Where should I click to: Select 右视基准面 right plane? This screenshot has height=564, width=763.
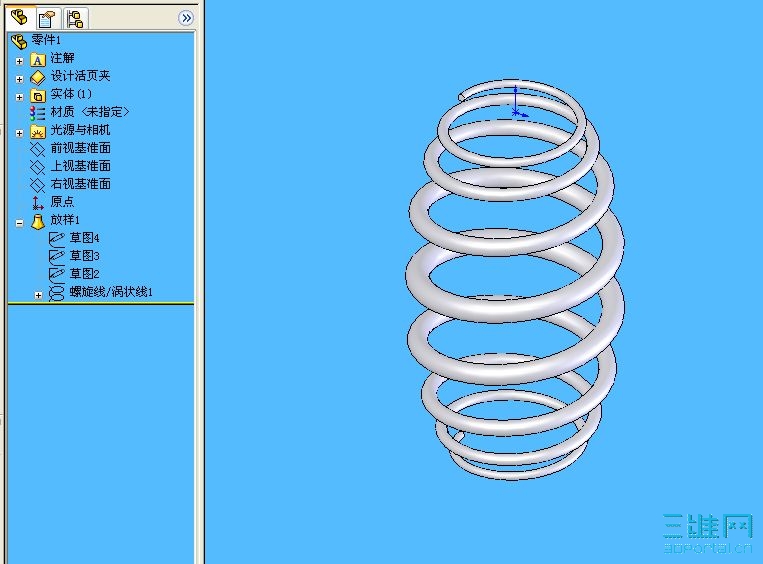click(81, 184)
